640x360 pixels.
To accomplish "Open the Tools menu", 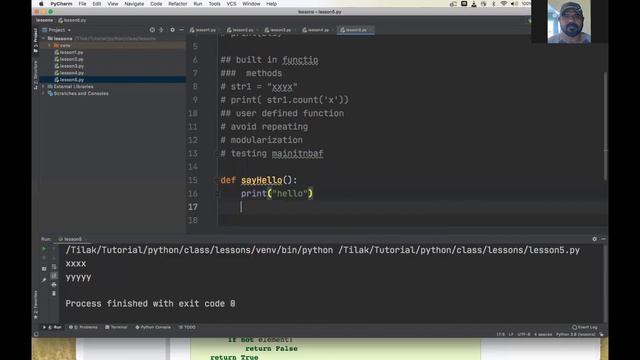I will click(214, 4).
